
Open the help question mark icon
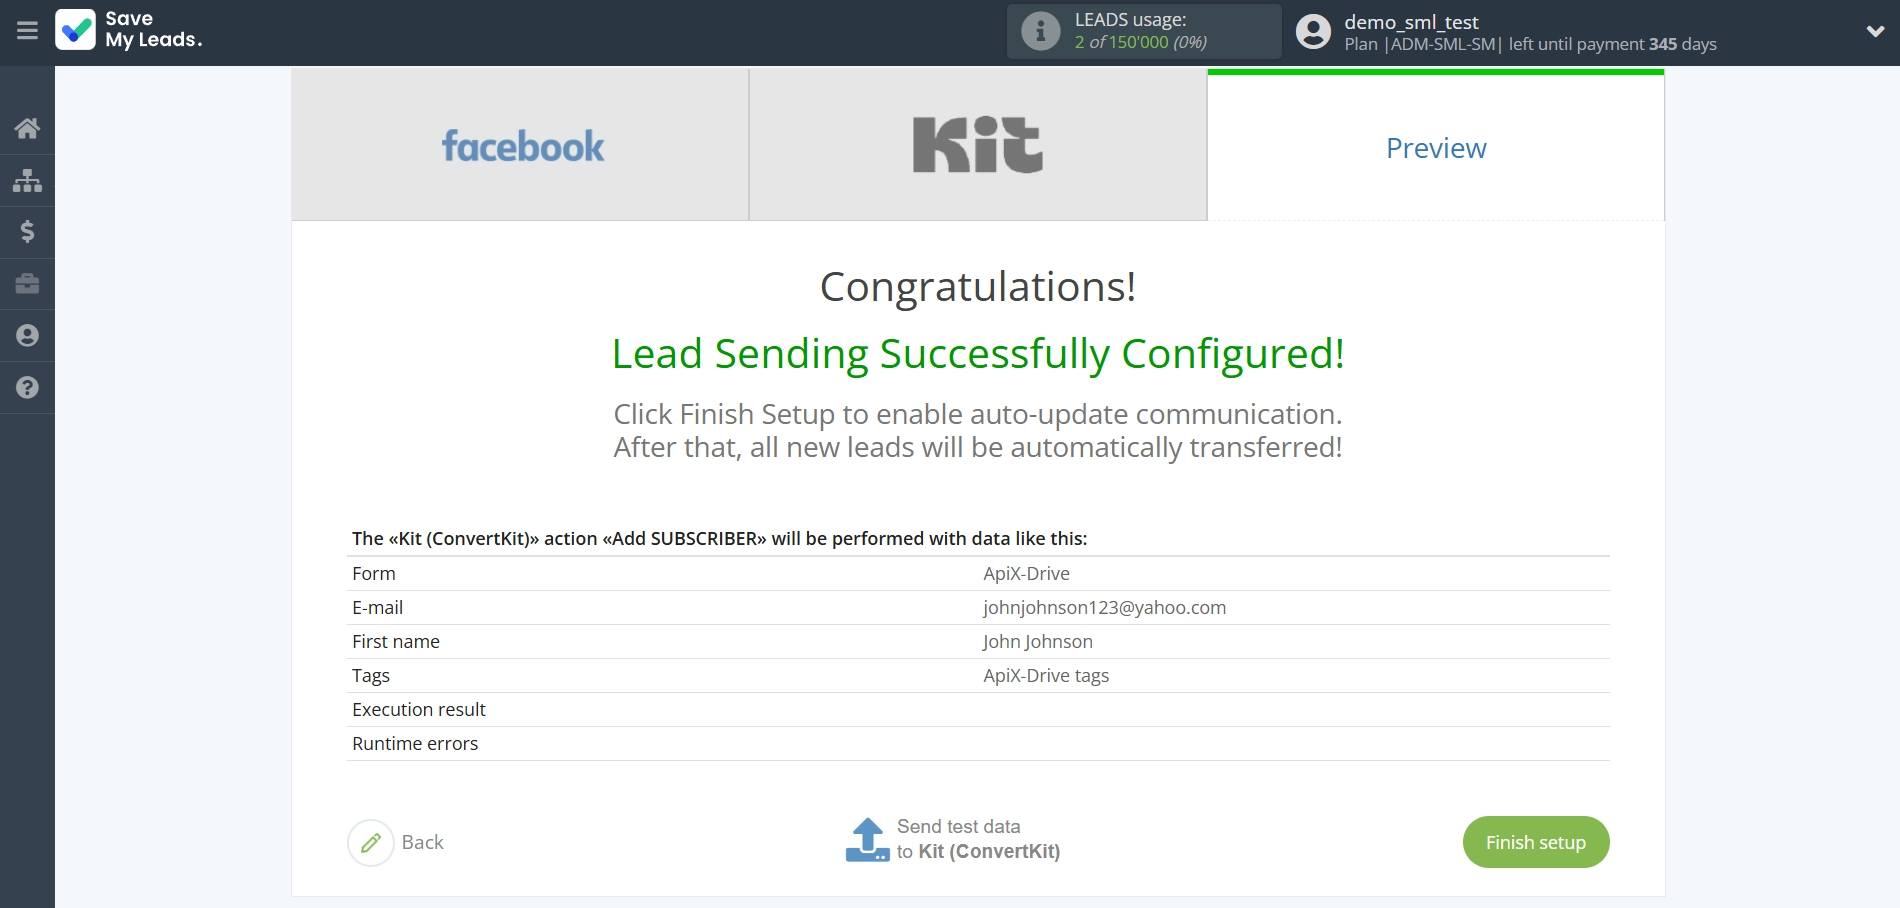27,388
